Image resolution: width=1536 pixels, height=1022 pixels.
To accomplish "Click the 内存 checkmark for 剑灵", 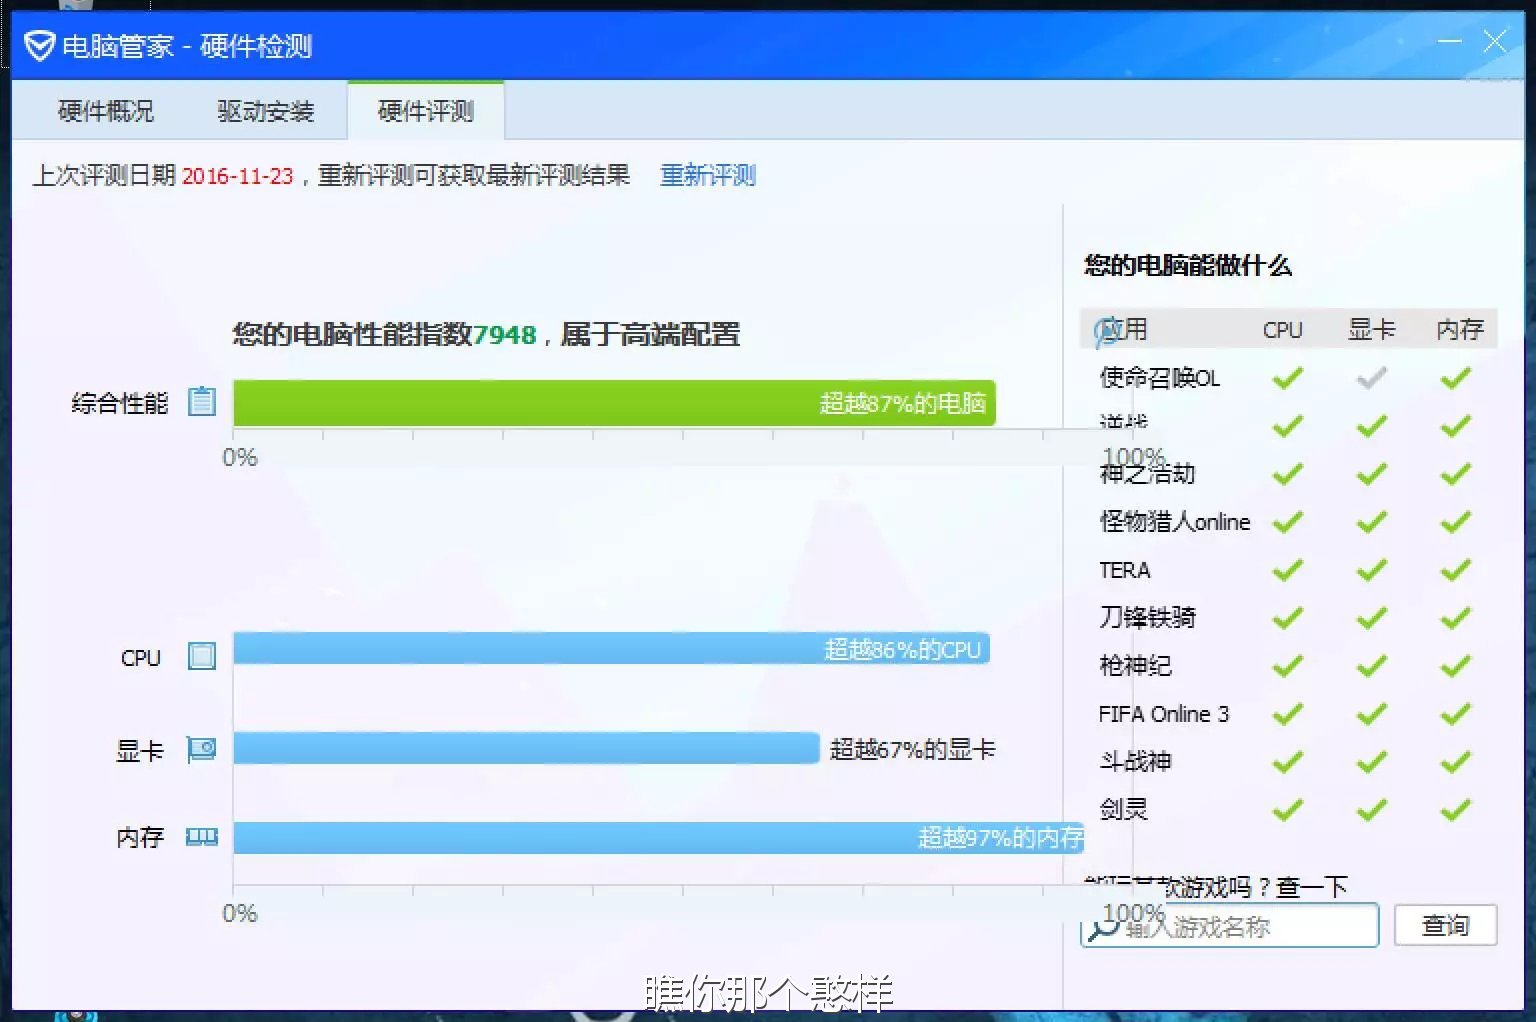I will point(1456,810).
